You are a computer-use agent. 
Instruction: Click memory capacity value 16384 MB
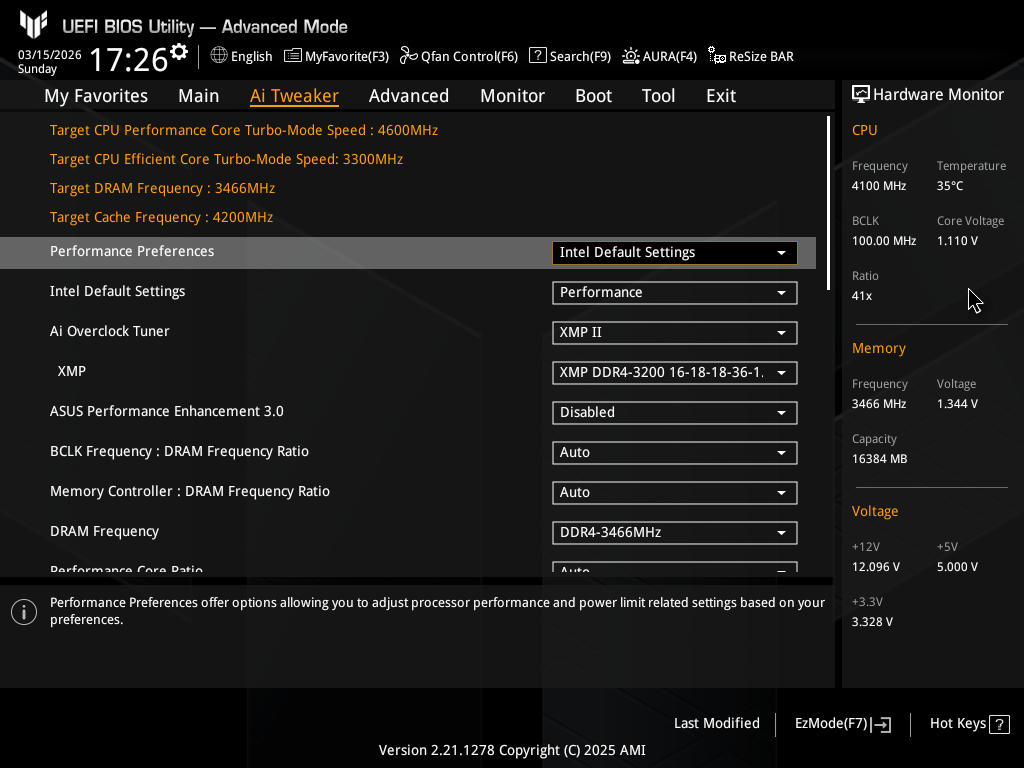(880, 459)
